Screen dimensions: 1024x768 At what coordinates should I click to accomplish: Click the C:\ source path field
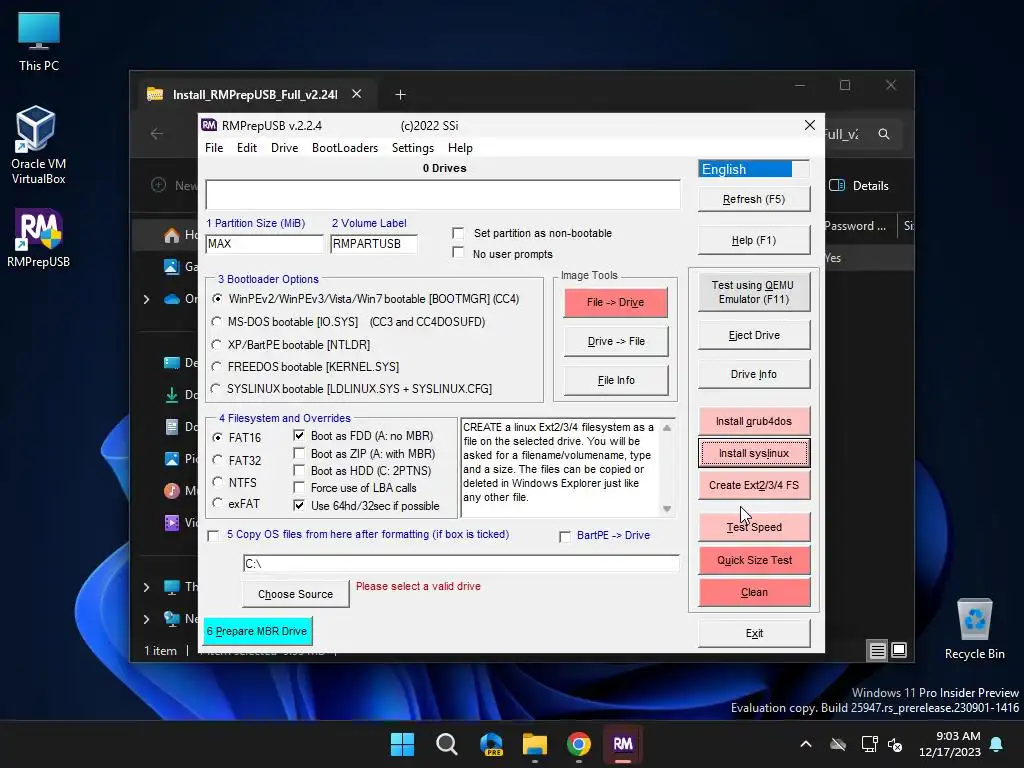click(460, 564)
